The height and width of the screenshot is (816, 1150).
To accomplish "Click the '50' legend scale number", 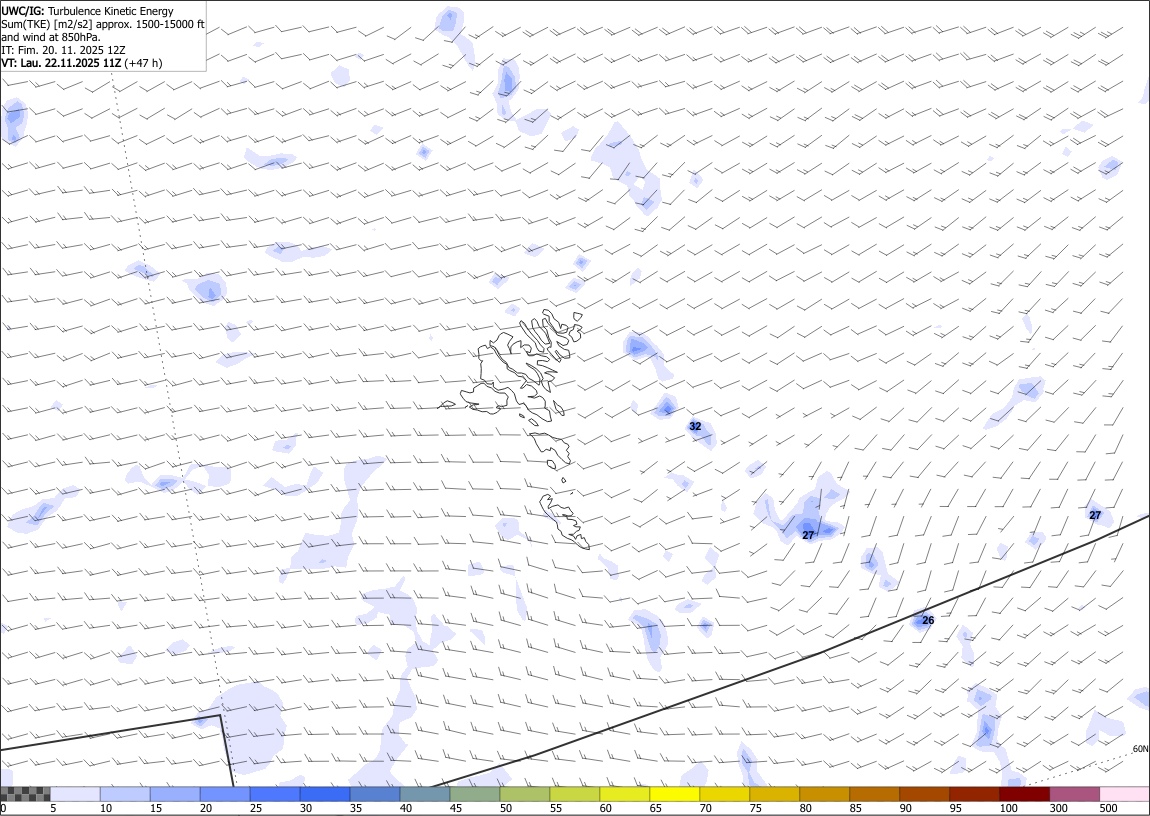I will point(506,809).
